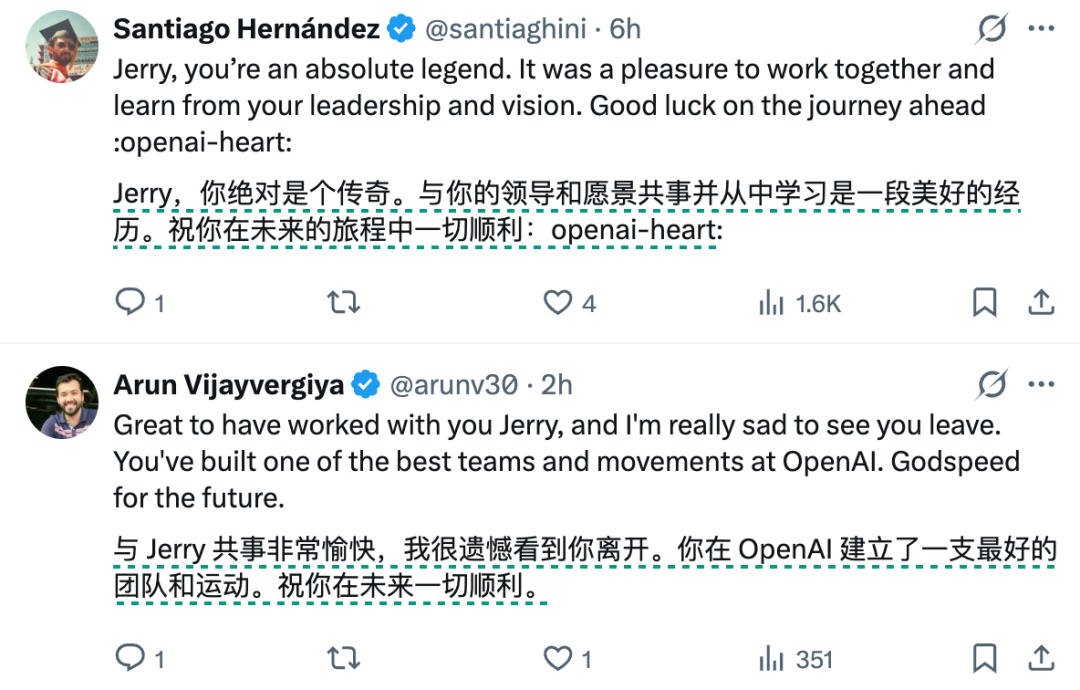Screen dimensions: 1080x690
Task: Like Santiago Hernández's tweet
Action: click(557, 302)
